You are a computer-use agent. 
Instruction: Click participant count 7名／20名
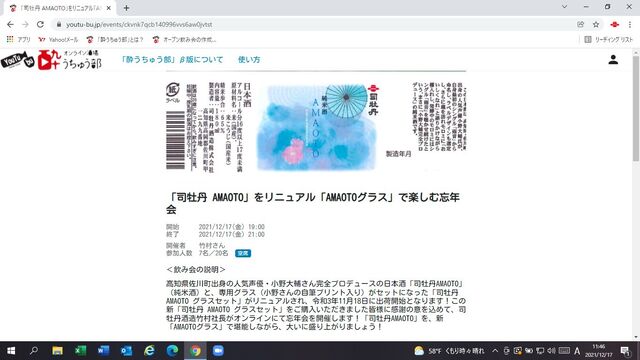pos(213,253)
